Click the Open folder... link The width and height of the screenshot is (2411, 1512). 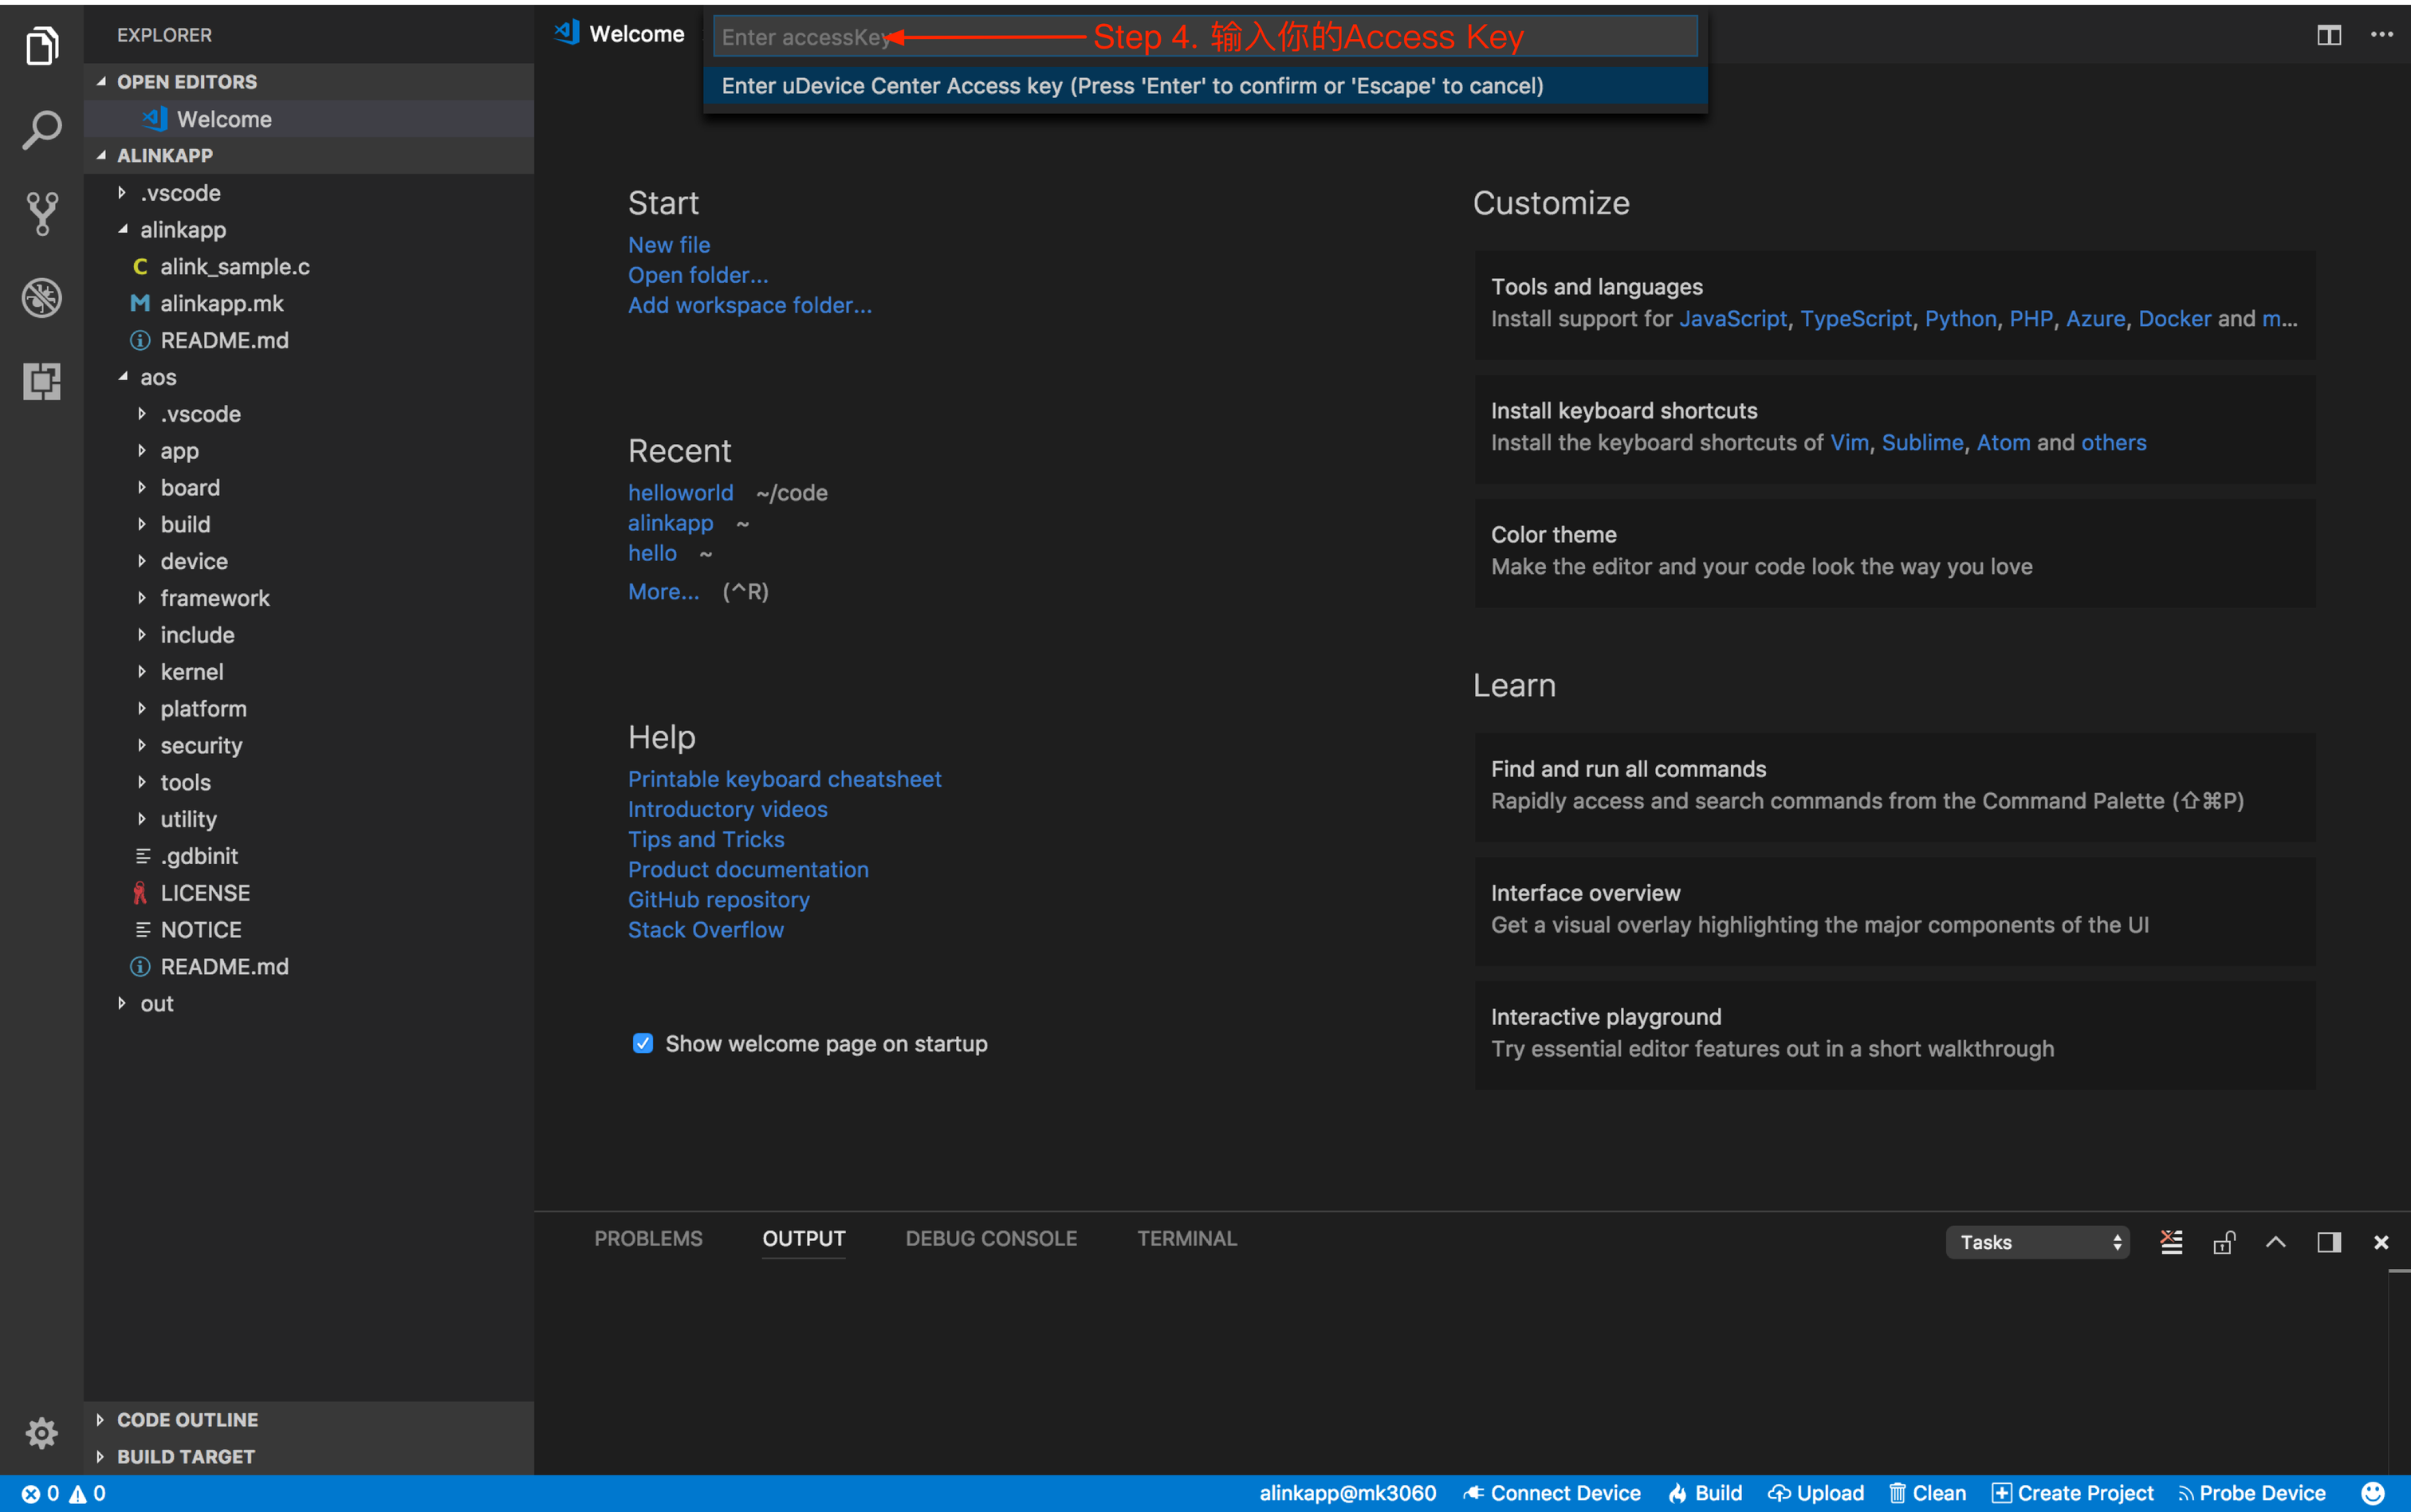click(x=697, y=275)
